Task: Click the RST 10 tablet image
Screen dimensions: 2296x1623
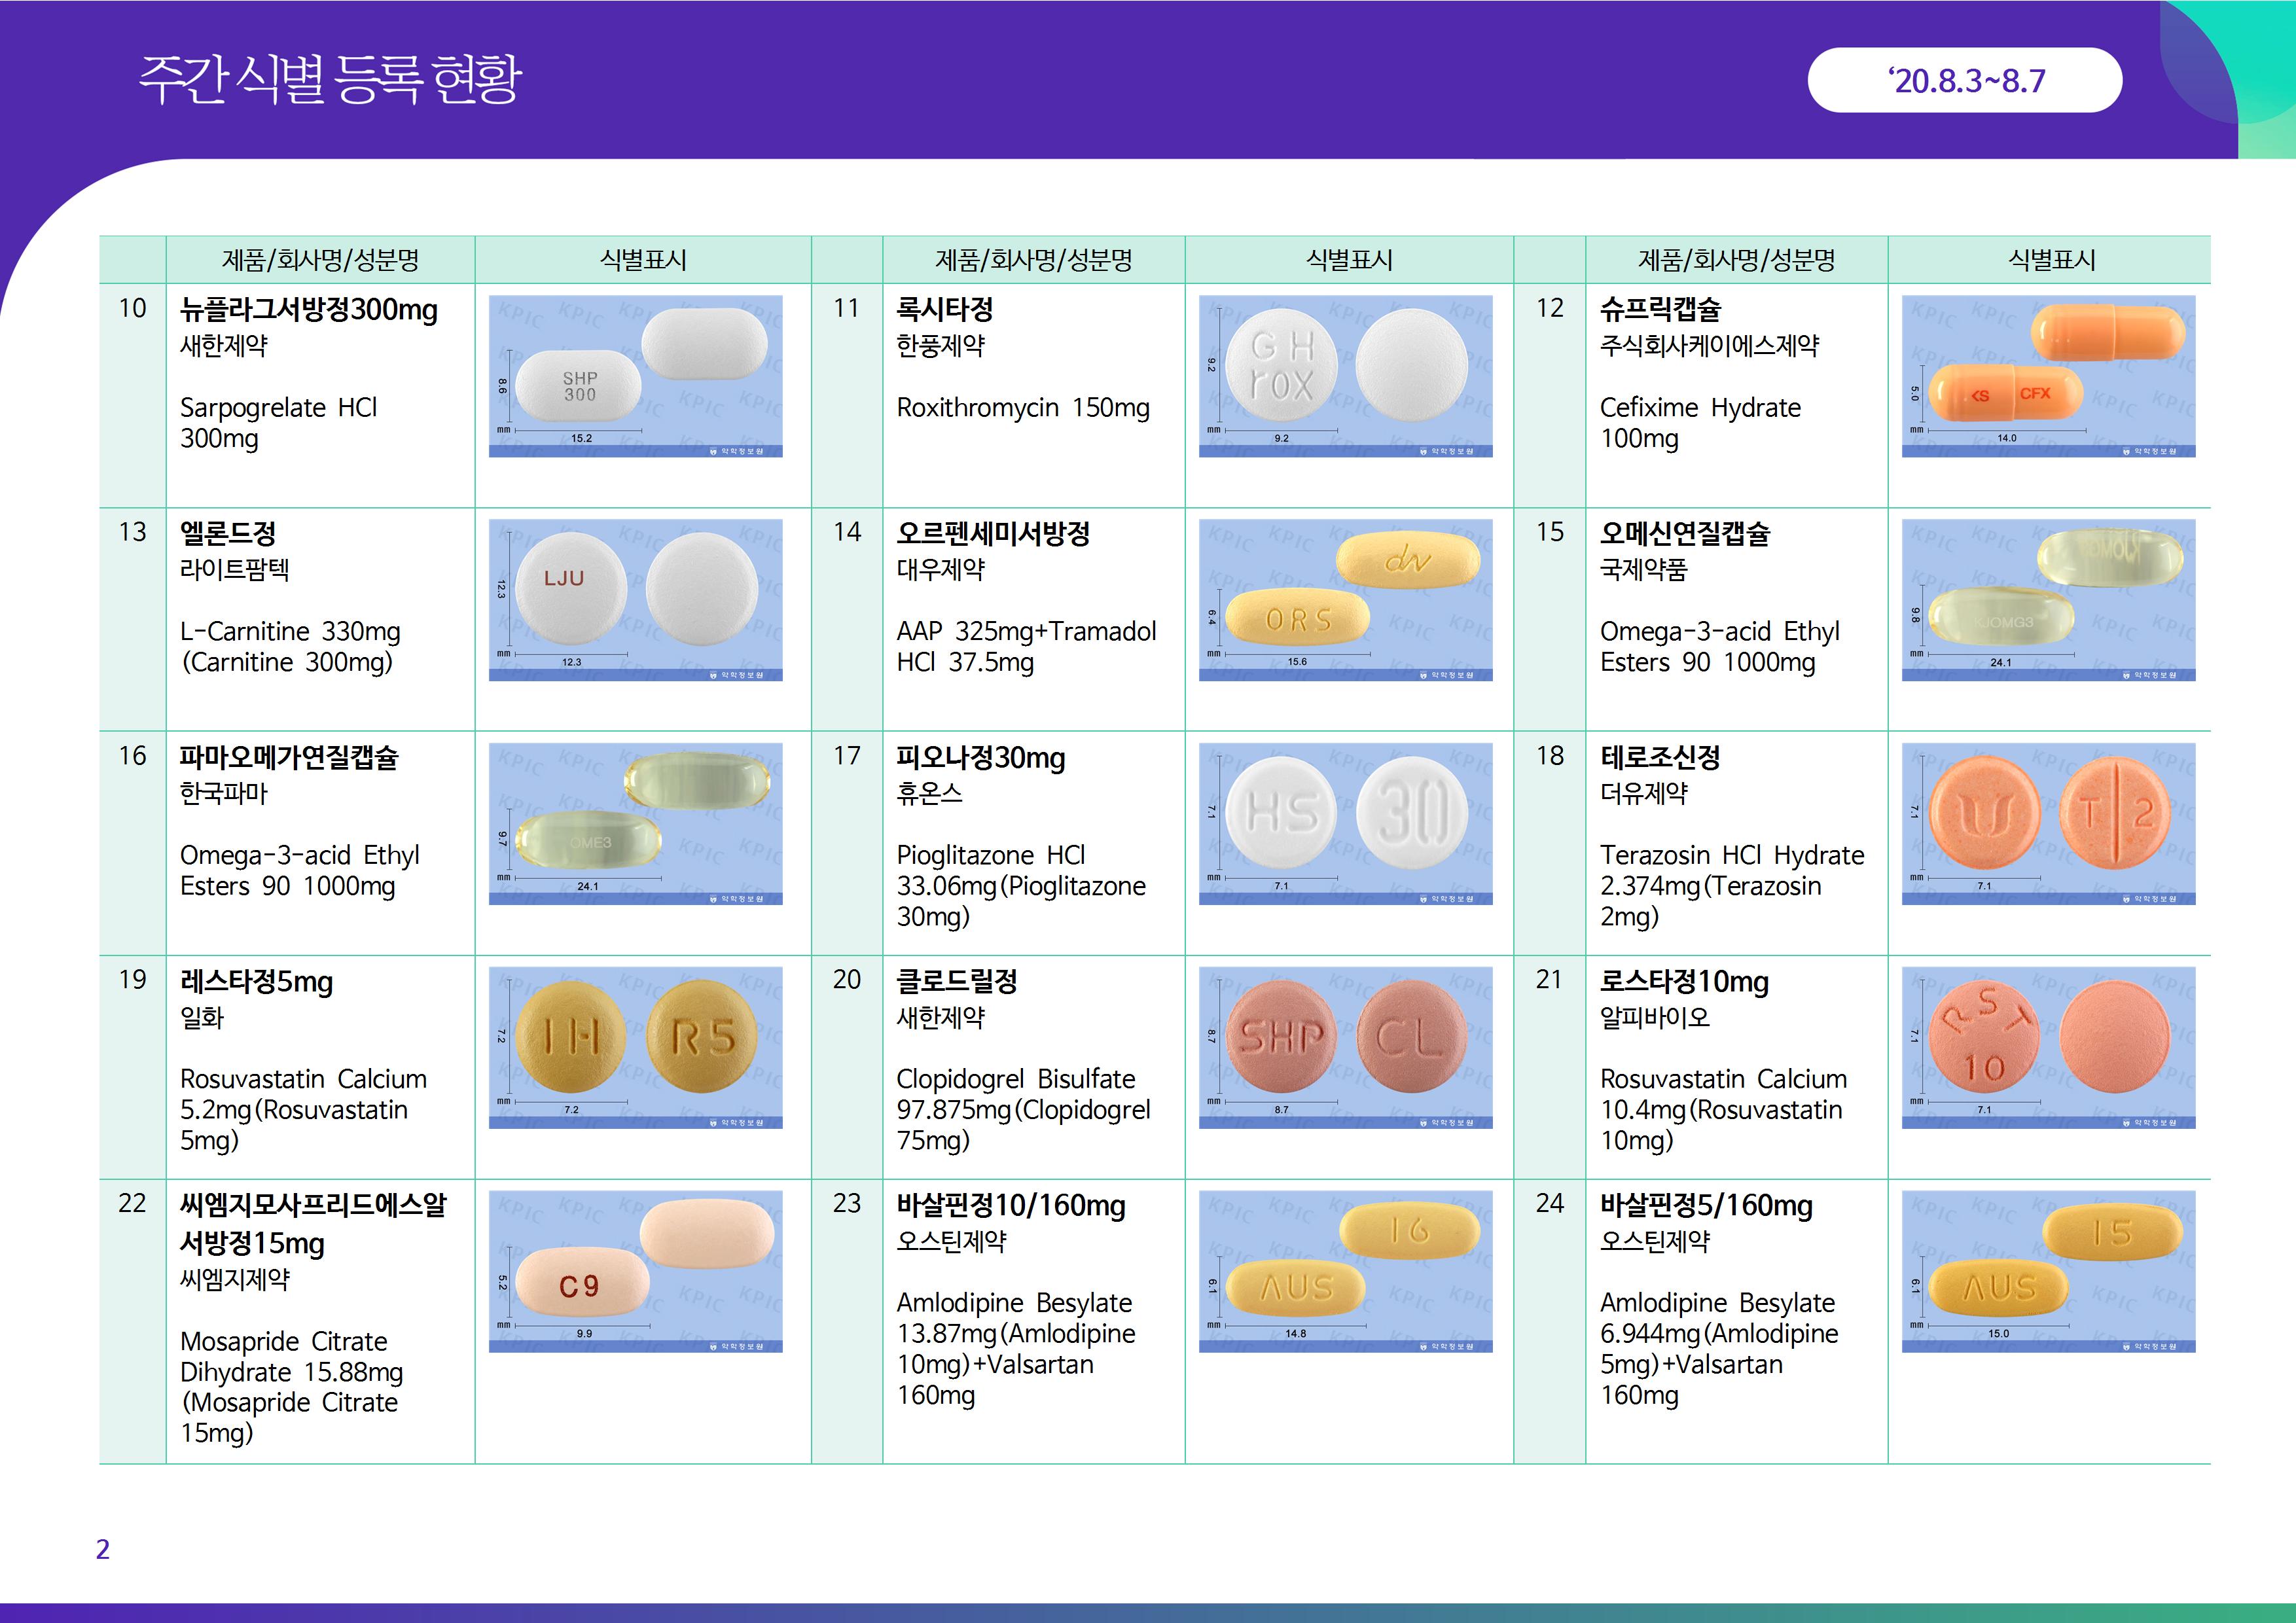Action: coord(2048,1047)
